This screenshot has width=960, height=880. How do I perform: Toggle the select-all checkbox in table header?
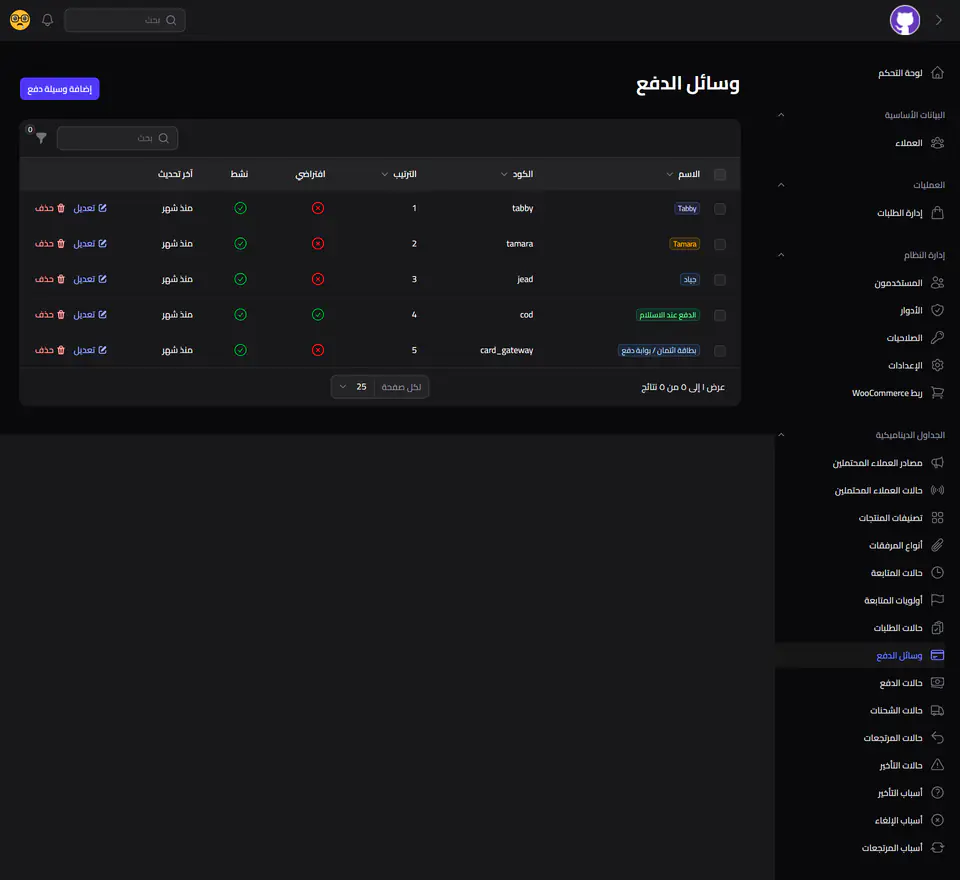click(720, 175)
